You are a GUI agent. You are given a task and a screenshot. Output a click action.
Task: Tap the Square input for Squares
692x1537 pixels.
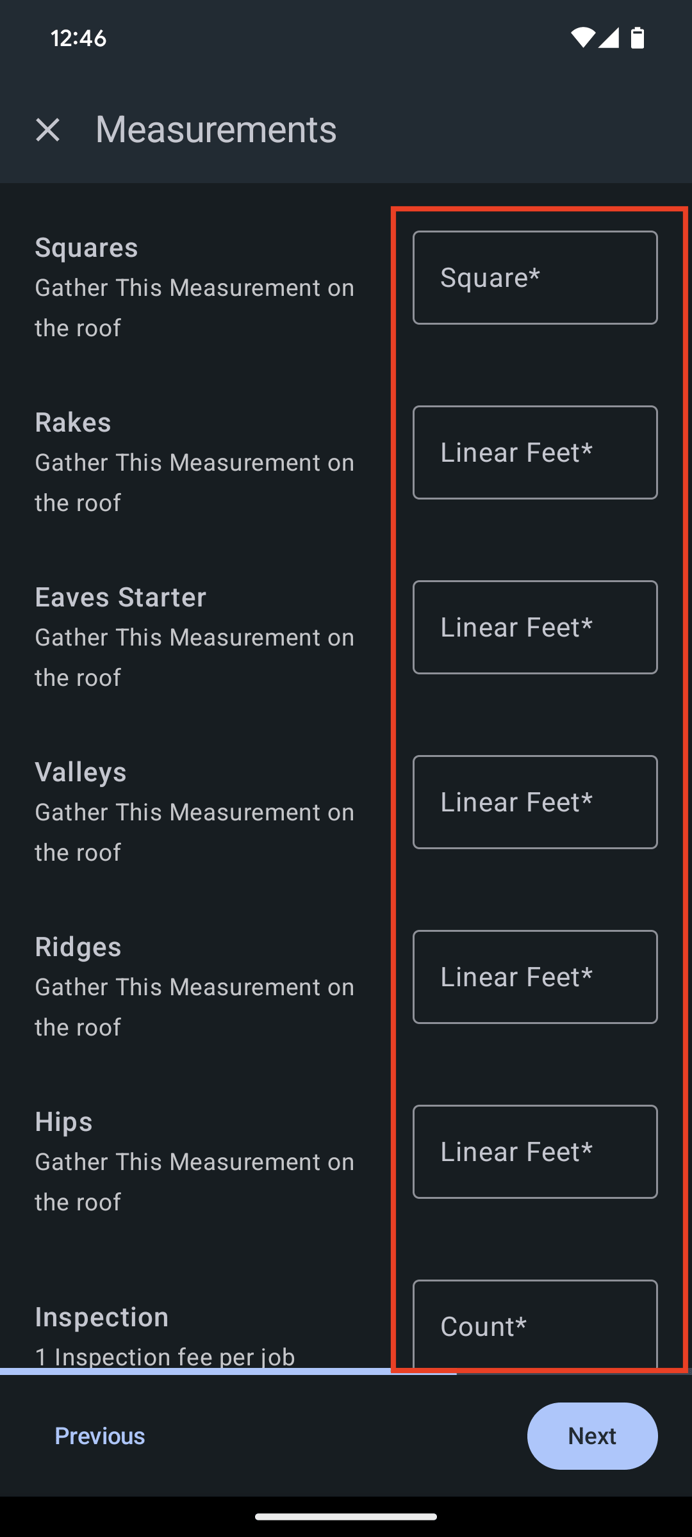(534, 277)
